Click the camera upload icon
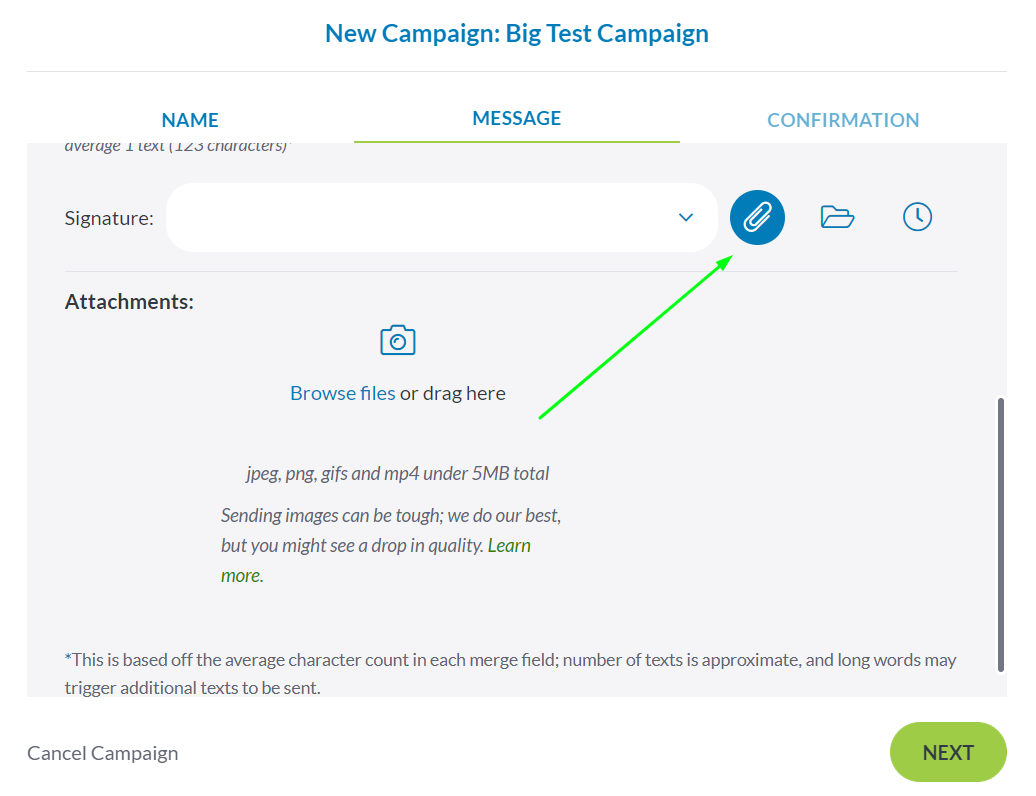 398,341
